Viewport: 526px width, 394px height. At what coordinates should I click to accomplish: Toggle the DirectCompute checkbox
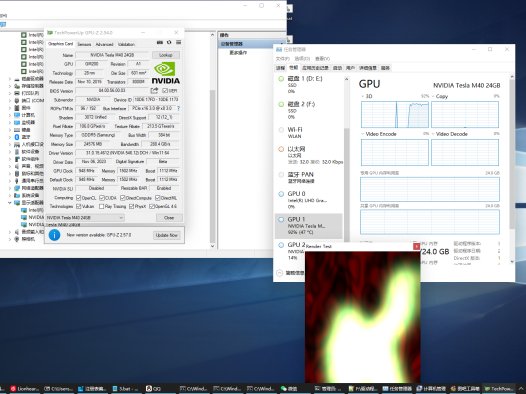pos(122,198)
